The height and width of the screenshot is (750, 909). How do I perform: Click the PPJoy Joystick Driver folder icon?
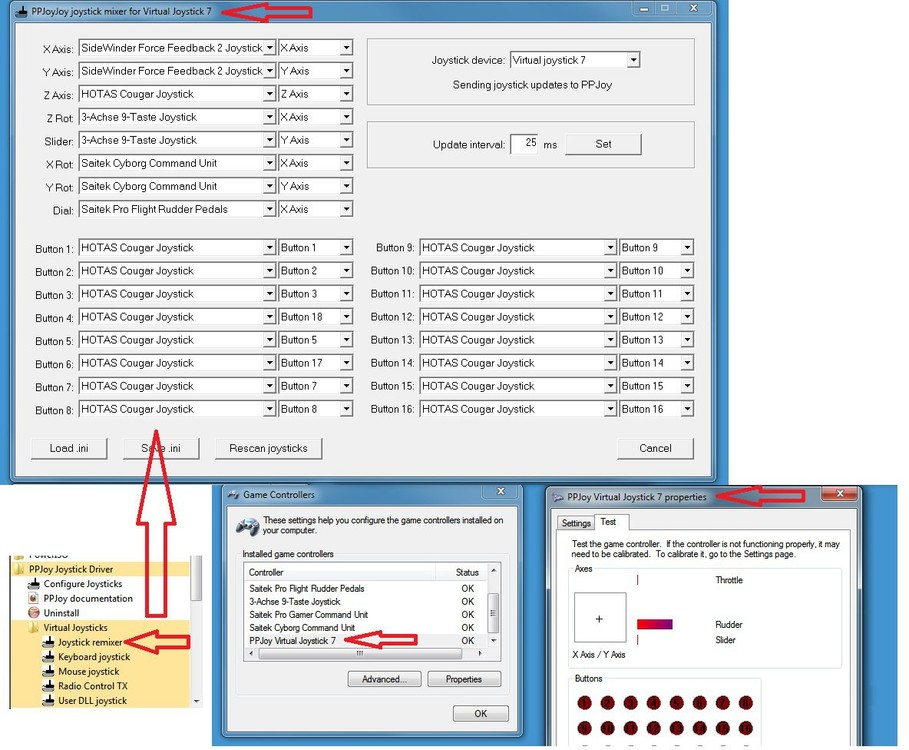19,569
